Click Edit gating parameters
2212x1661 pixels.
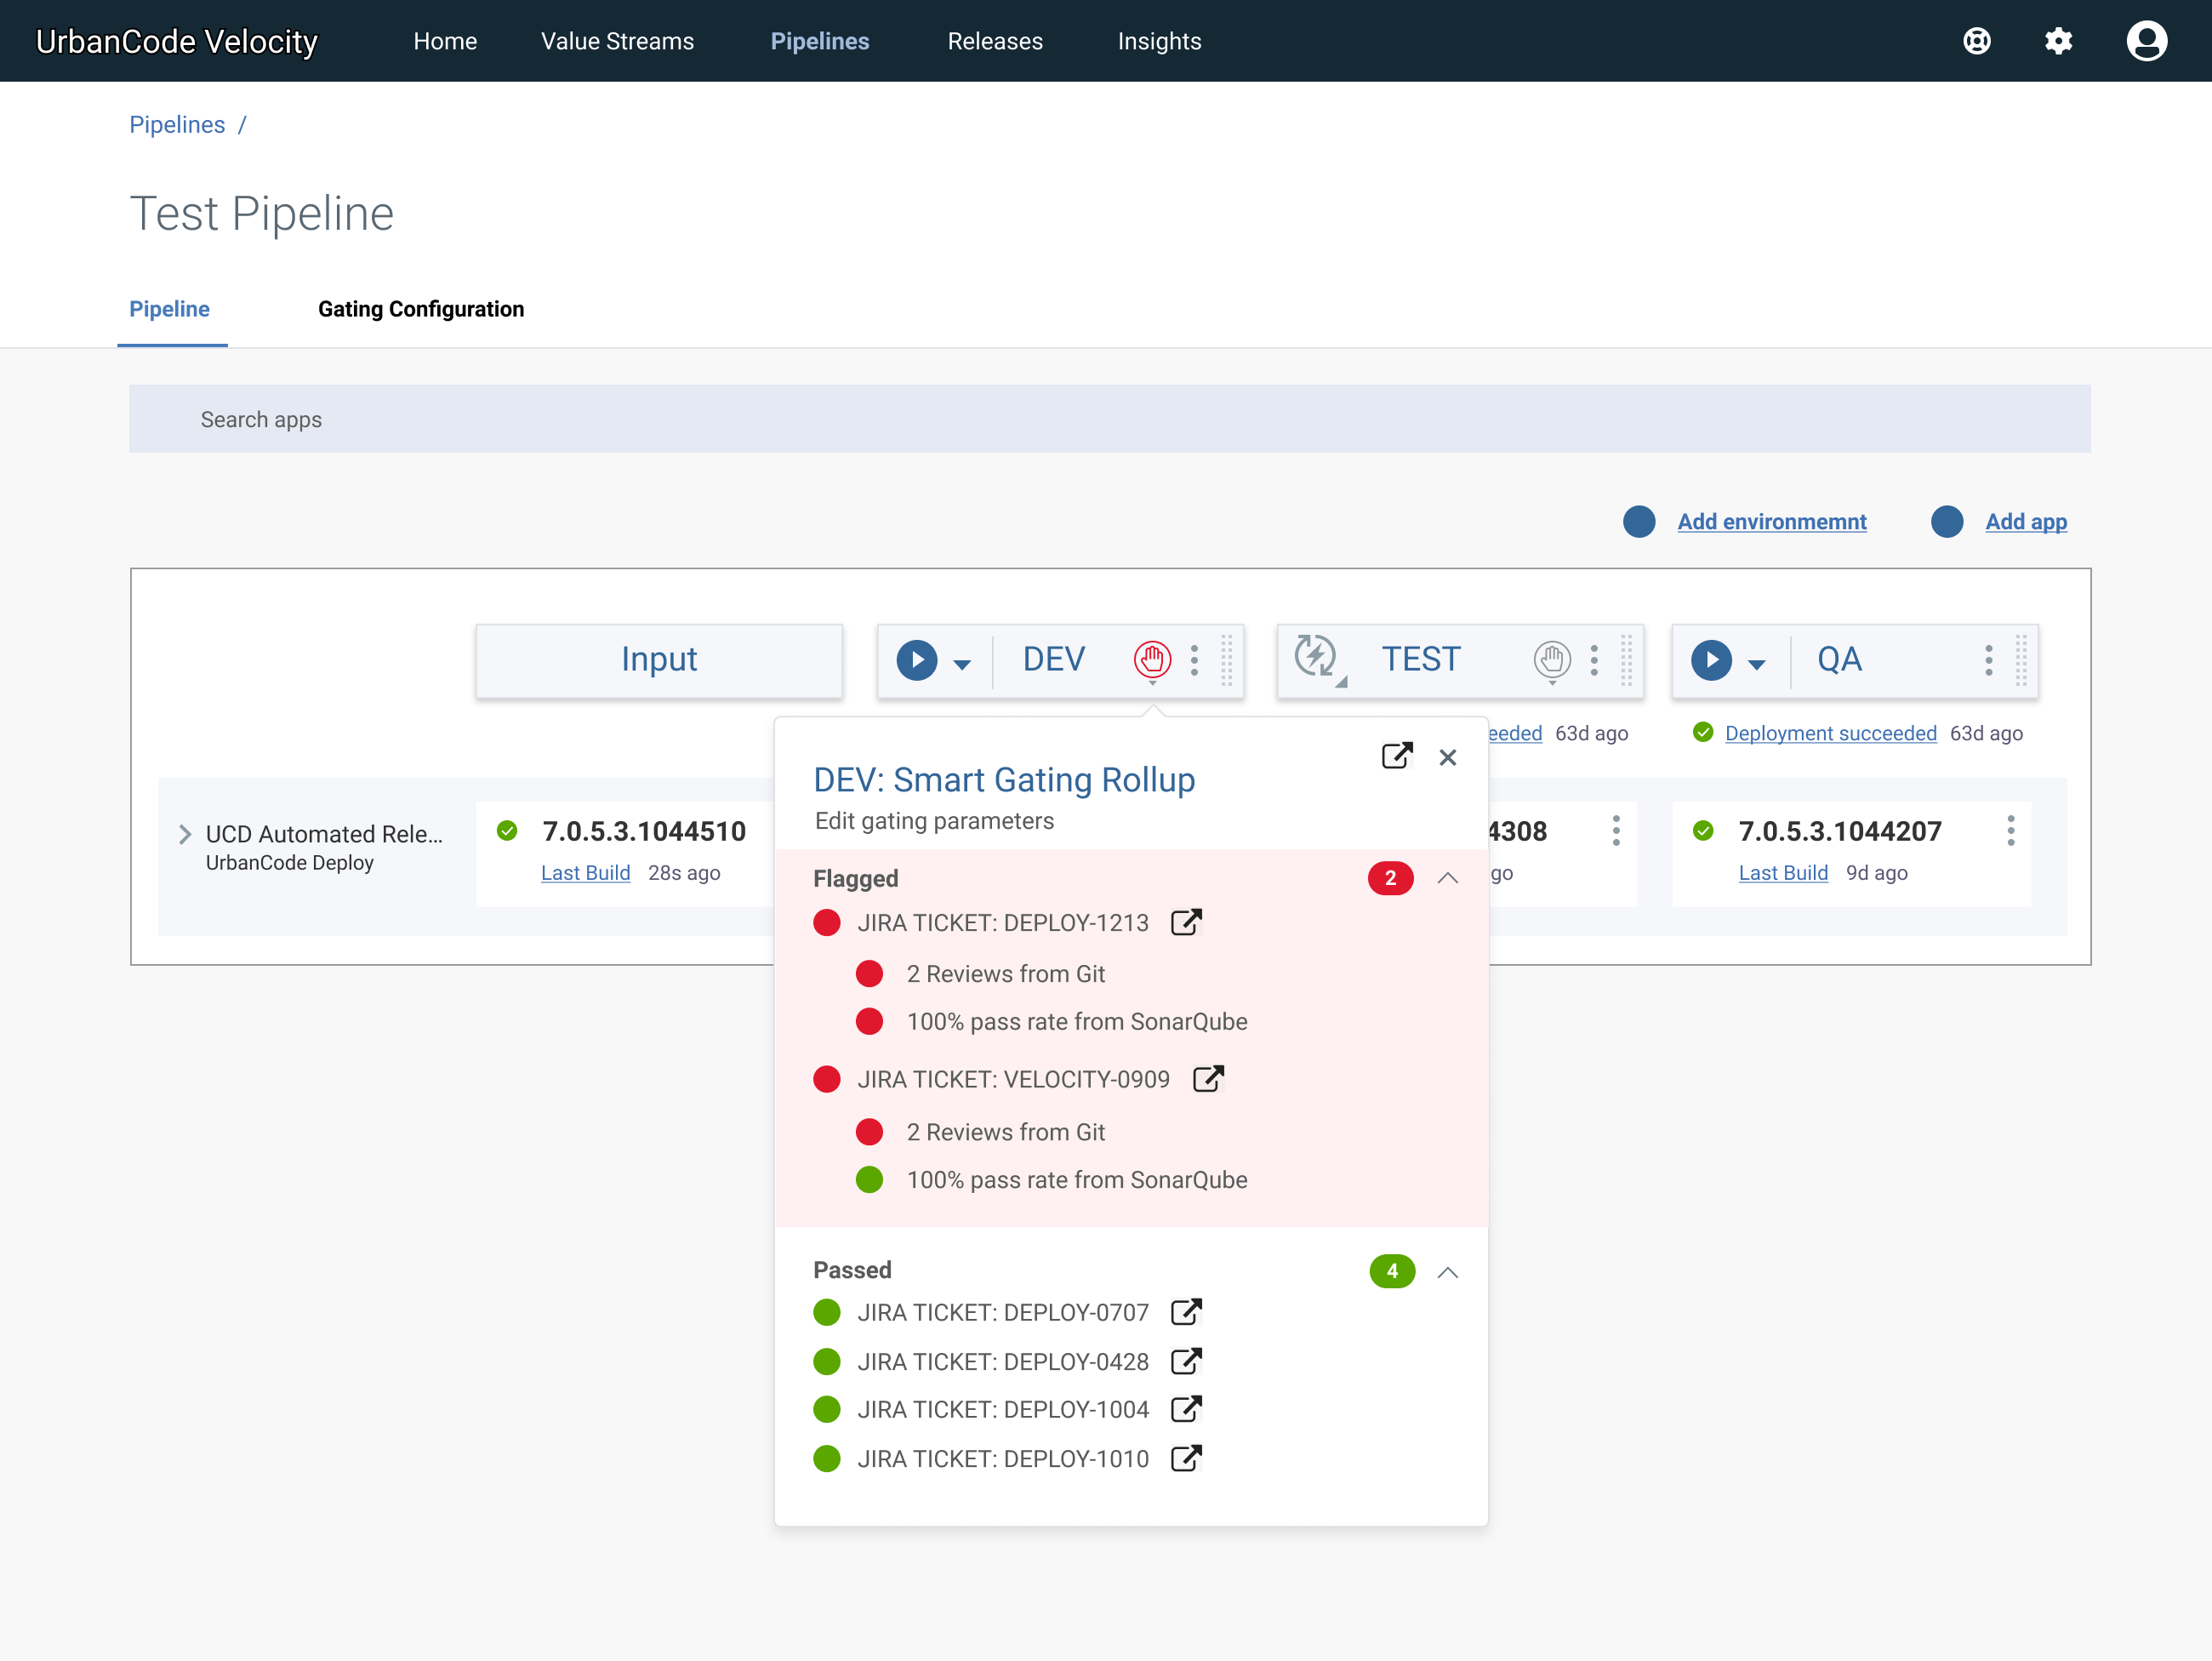click(x=934, y=821)
